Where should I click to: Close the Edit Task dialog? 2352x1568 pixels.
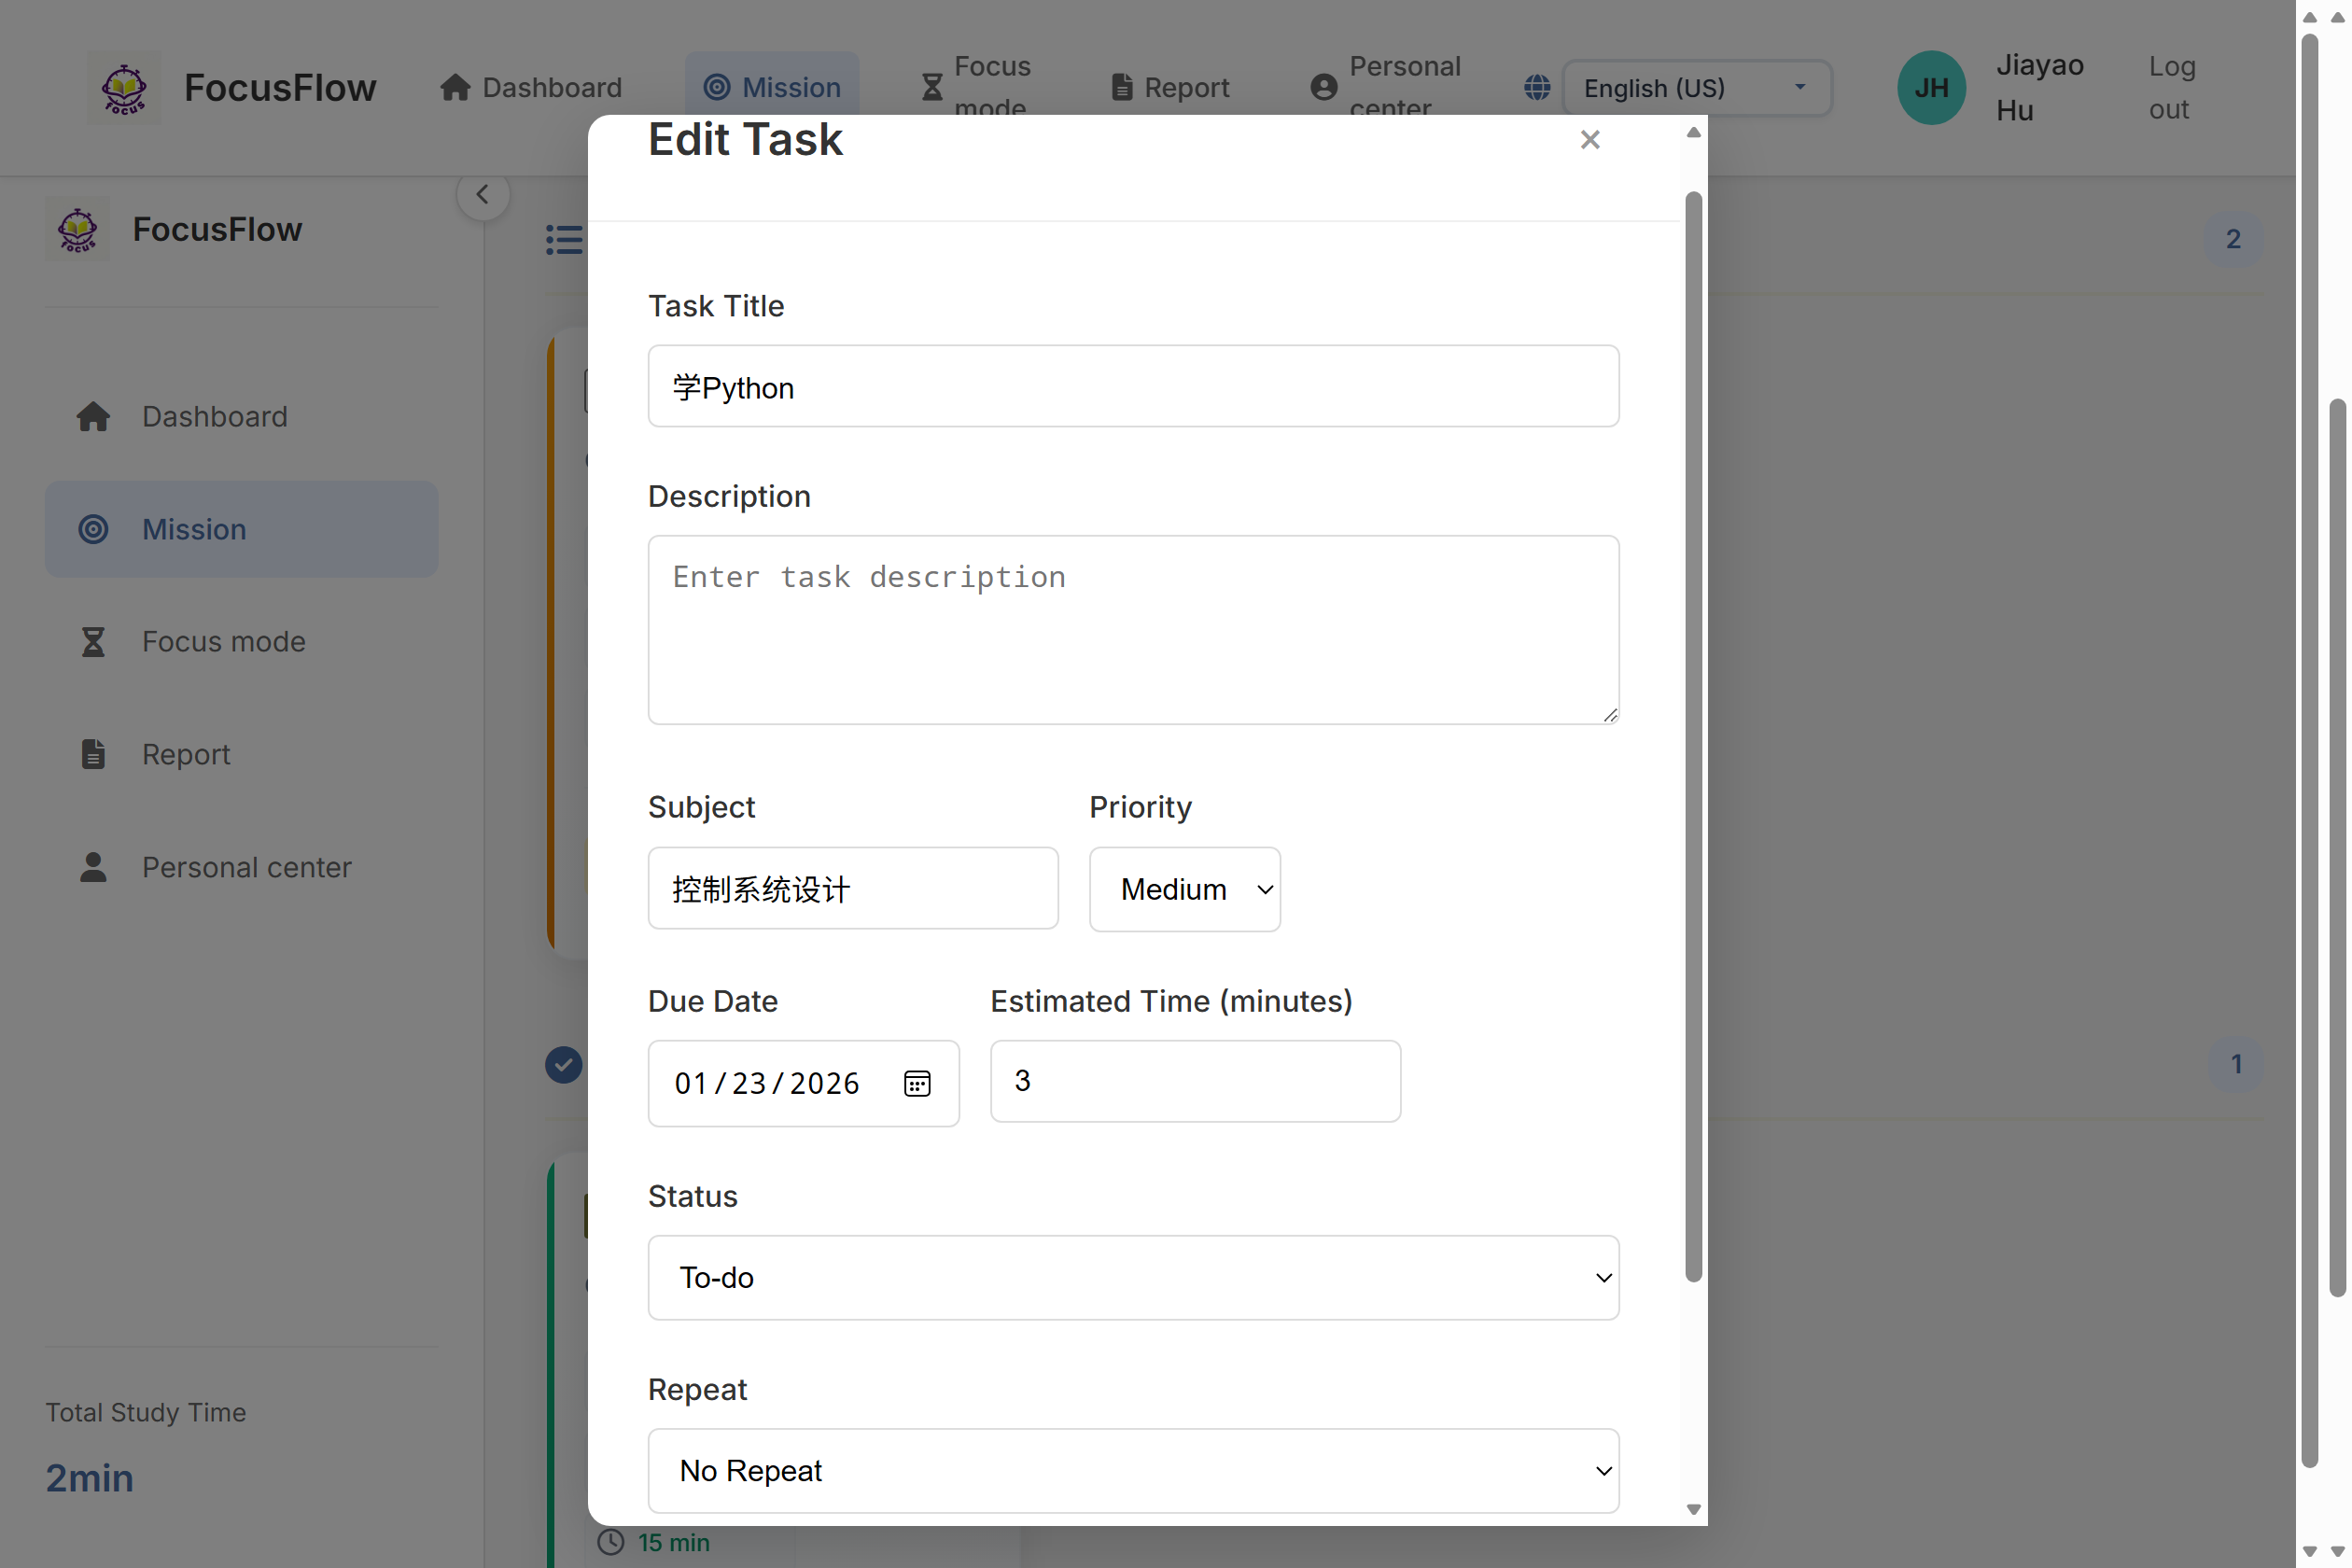click(1589, 140)
